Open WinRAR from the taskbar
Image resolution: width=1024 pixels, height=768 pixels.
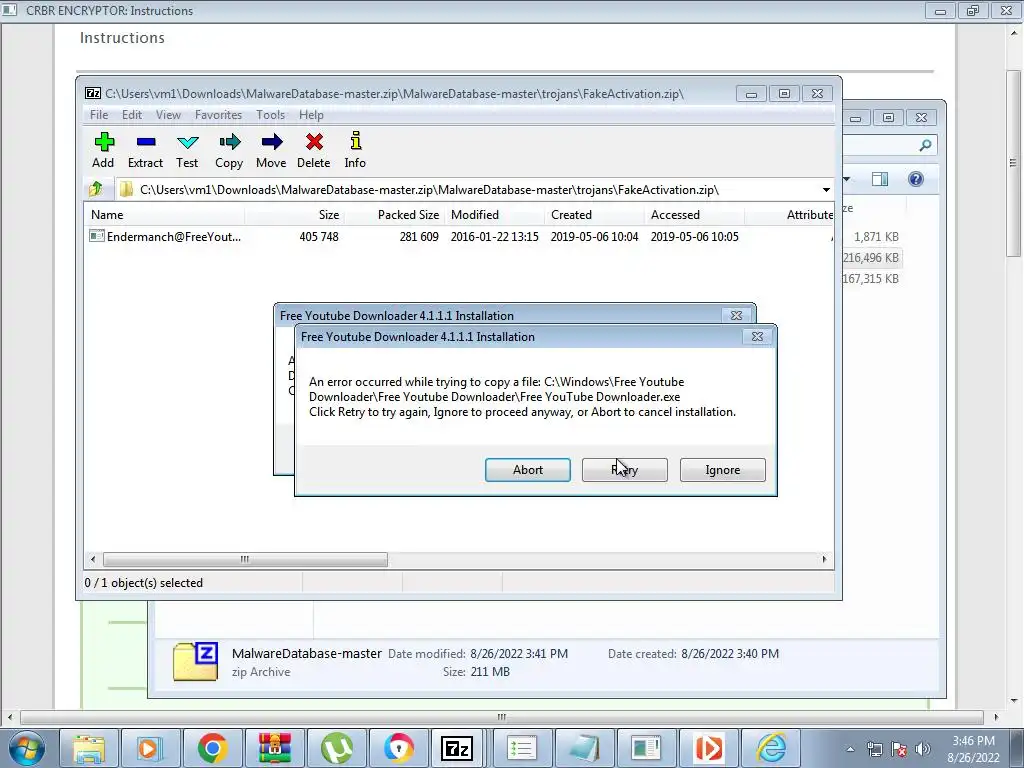click(x=275, y=748)
